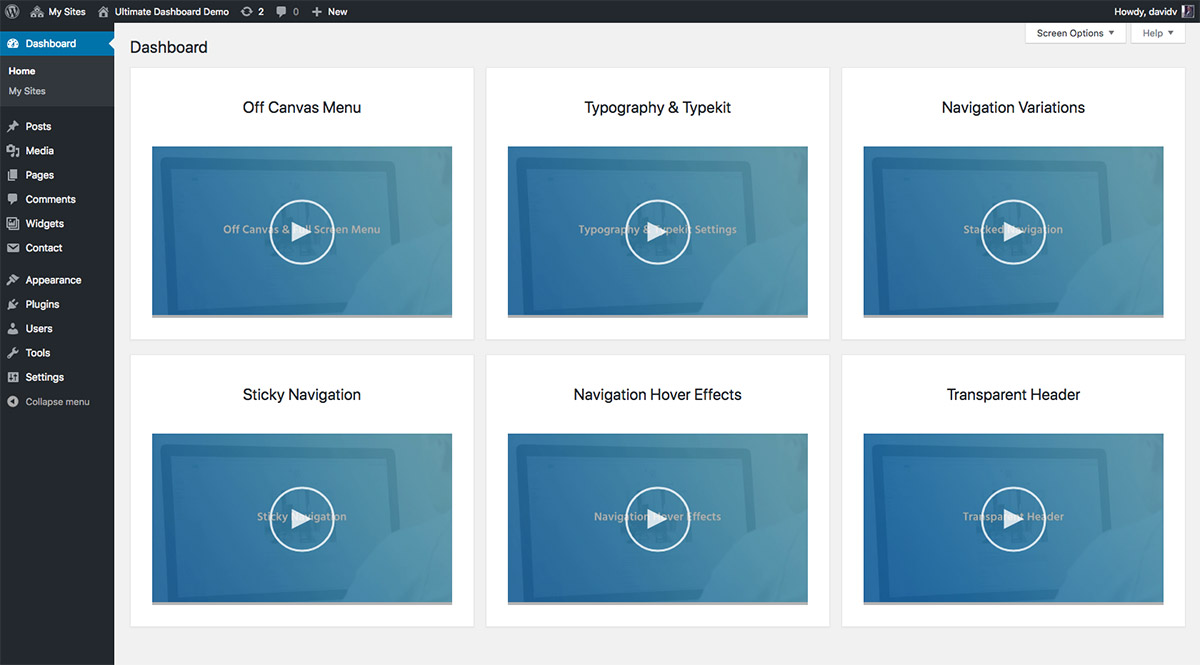
Task: Play the Typography & Typekit video
Action: coord(658,232)
